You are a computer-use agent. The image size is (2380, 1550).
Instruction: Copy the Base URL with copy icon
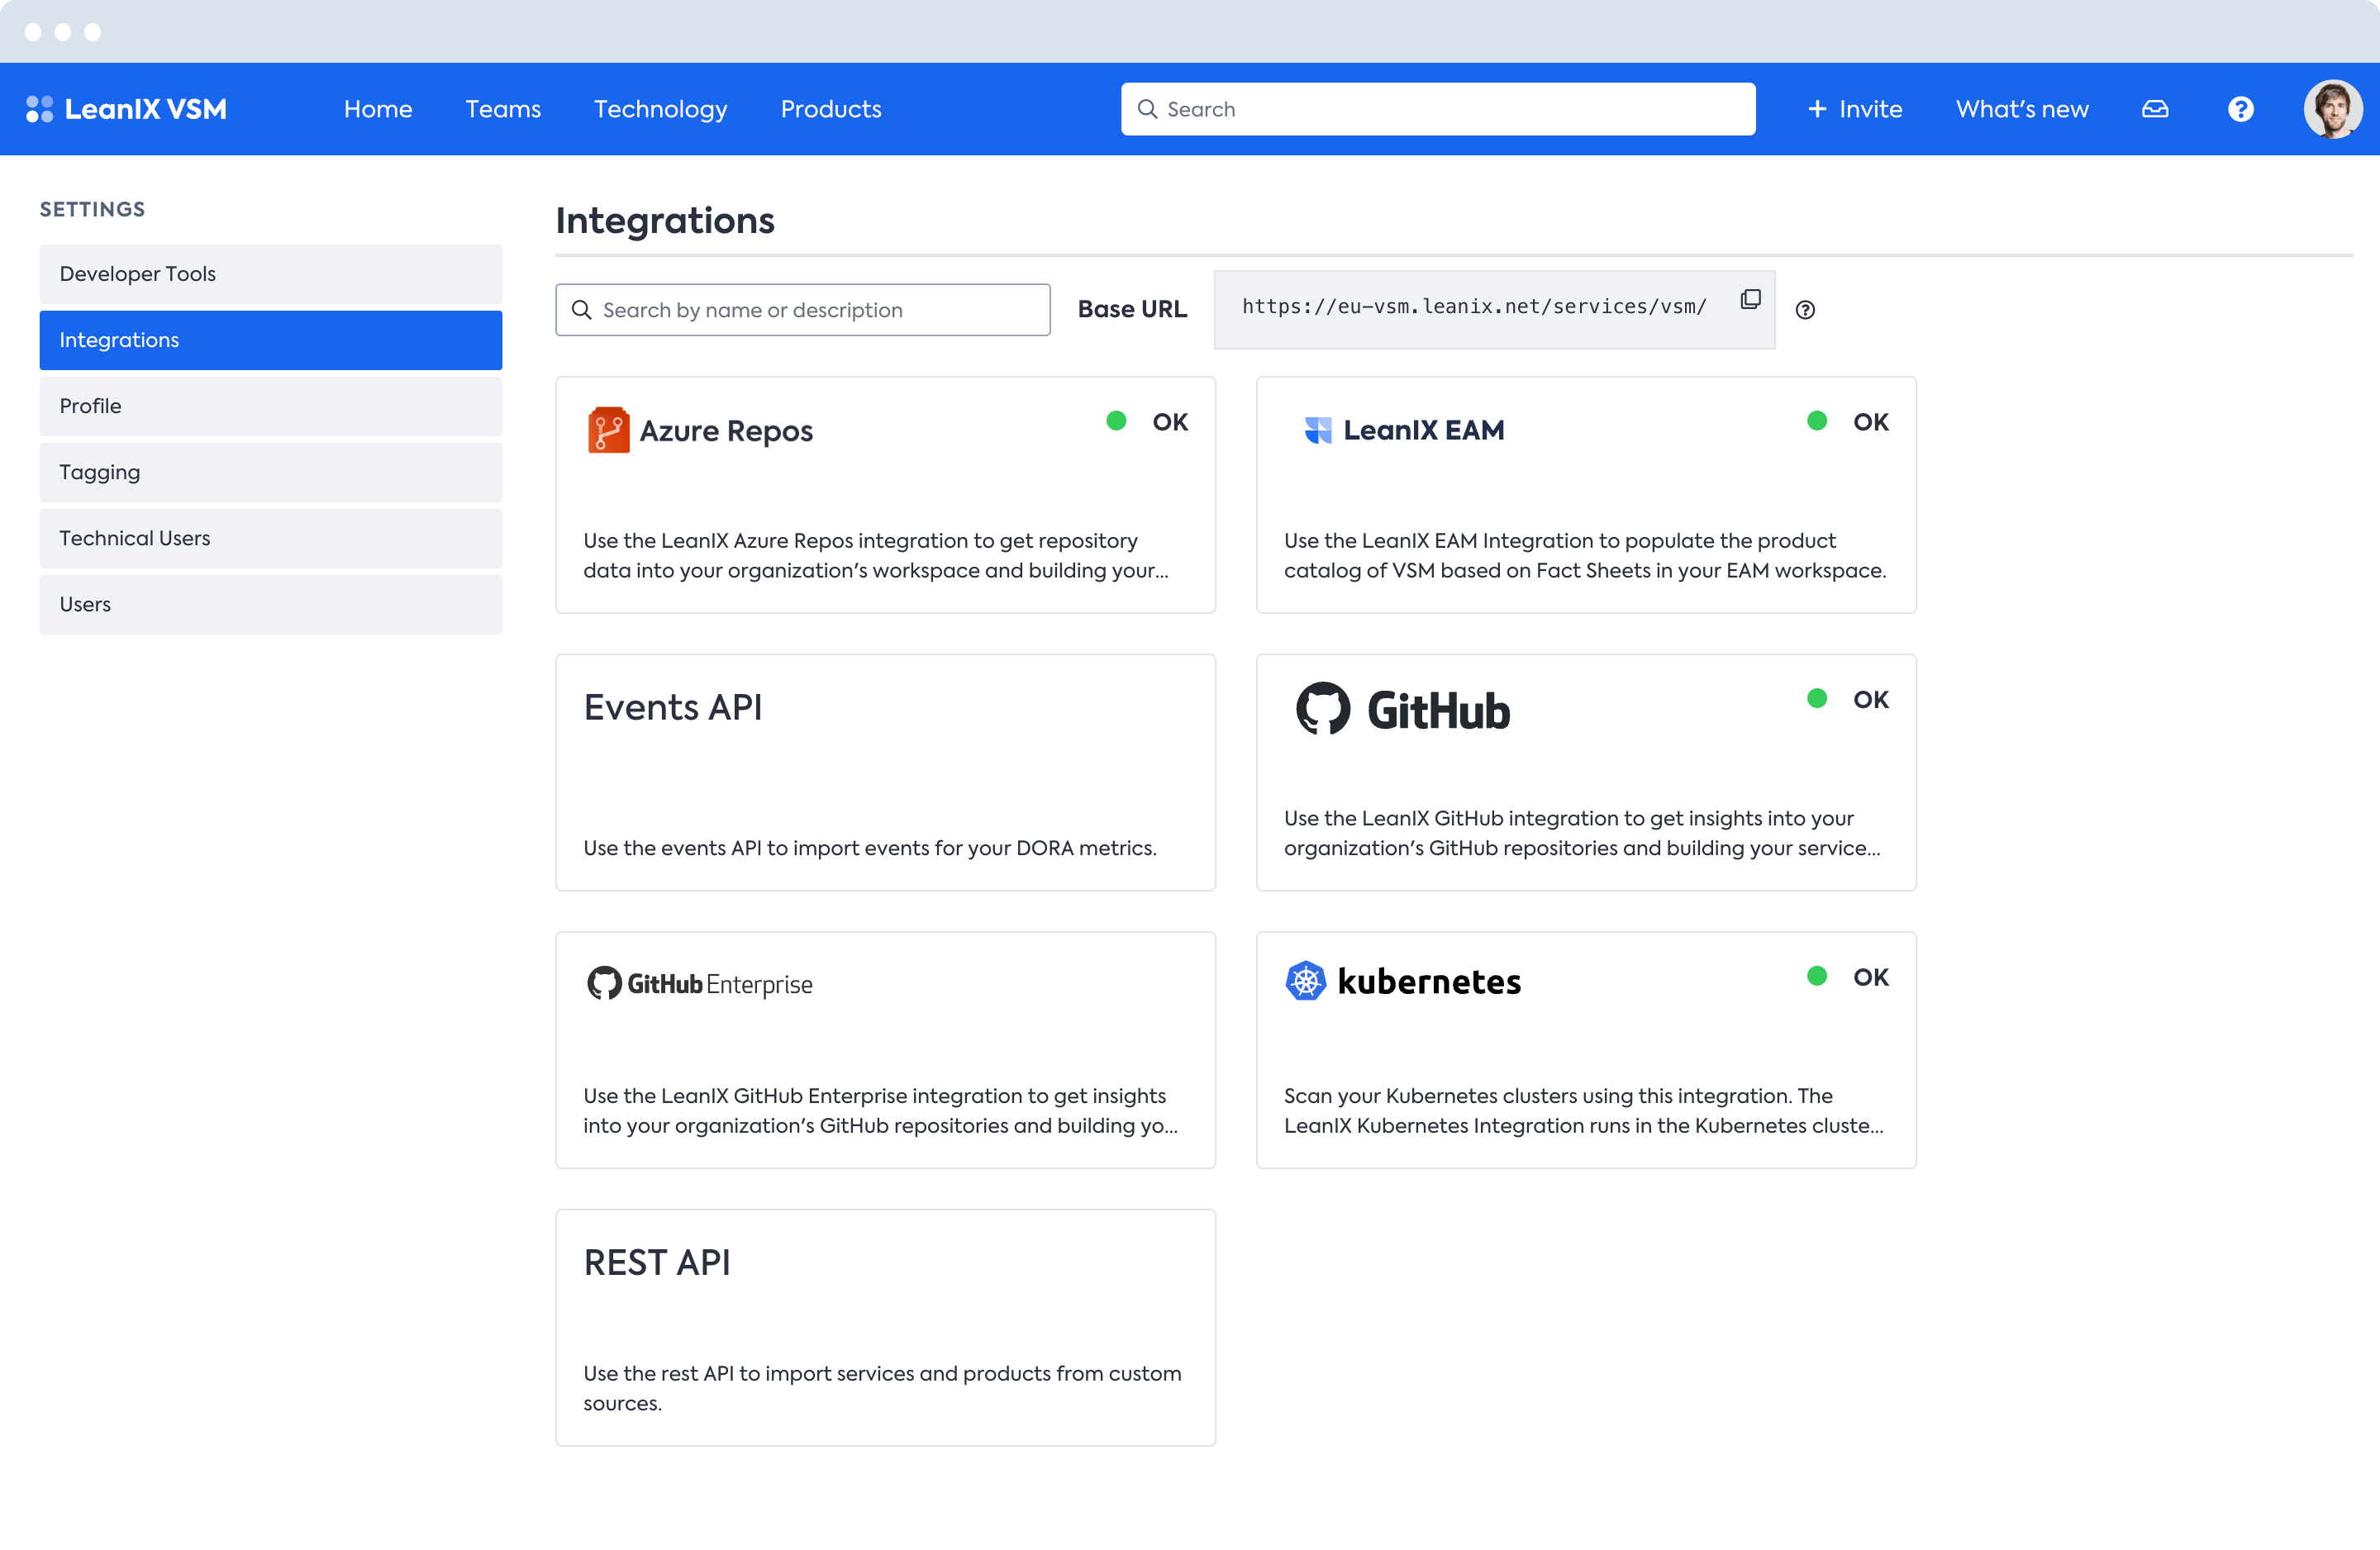point(1750,299)
